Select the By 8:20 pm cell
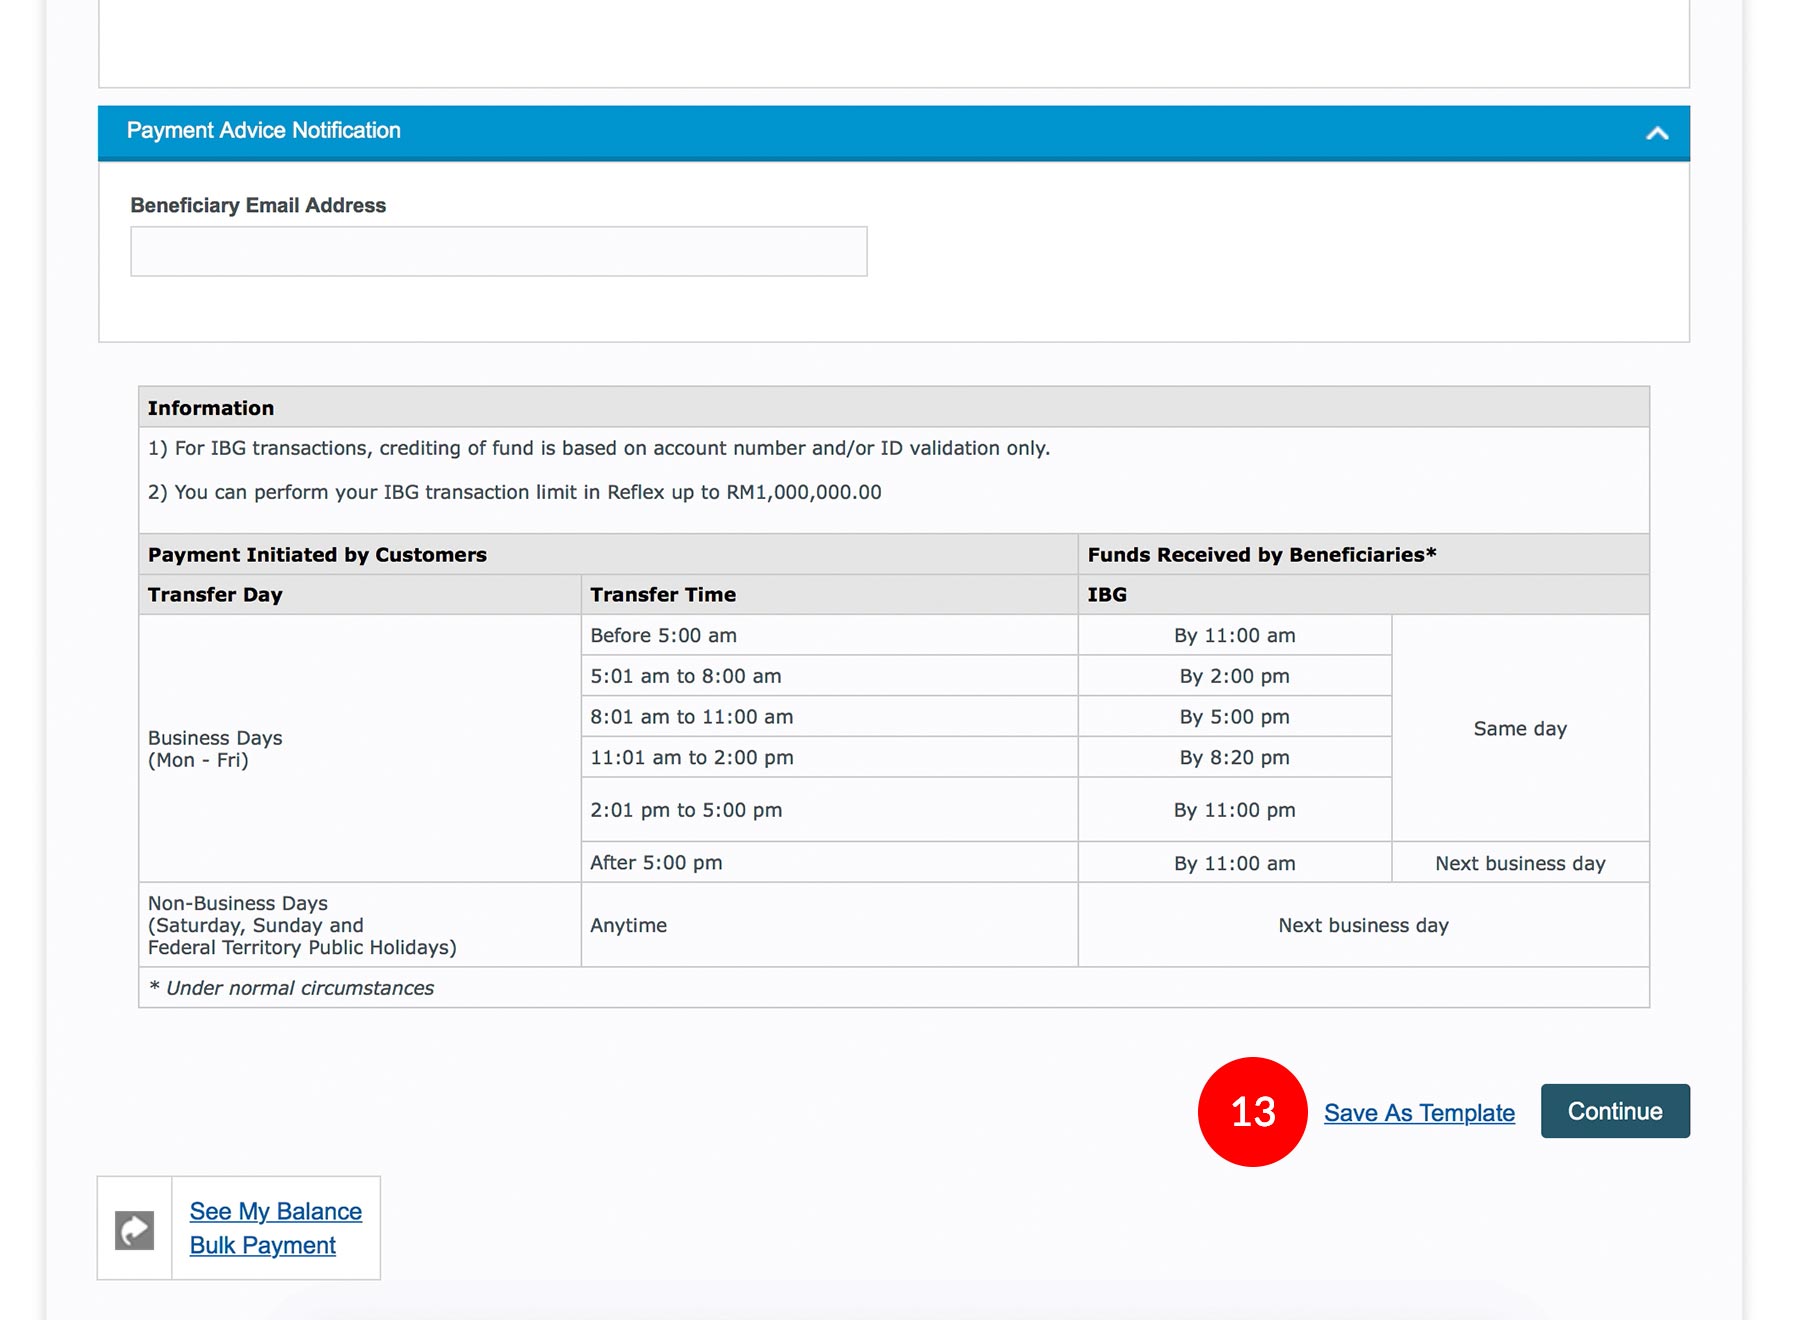 coord(1233,757)
